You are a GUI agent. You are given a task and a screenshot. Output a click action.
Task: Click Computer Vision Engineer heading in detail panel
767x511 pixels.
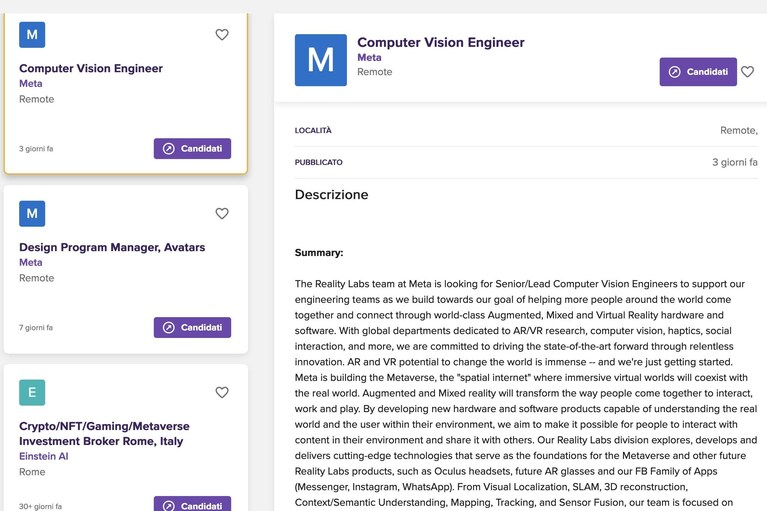(x=441, y=43)
